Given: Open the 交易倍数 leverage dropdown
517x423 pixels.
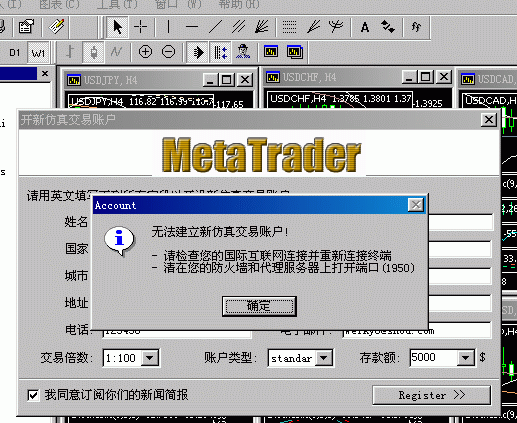Looking at the screenshot, I should [x=150, y=358].
